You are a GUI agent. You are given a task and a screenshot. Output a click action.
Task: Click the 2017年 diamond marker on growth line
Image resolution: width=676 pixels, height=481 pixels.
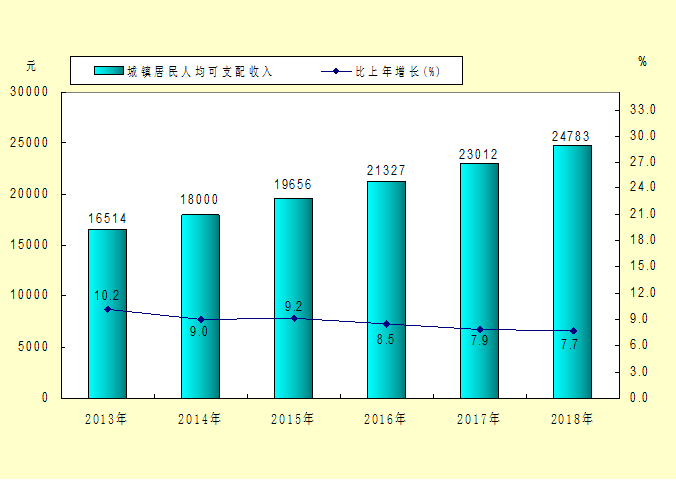[480, 330]
